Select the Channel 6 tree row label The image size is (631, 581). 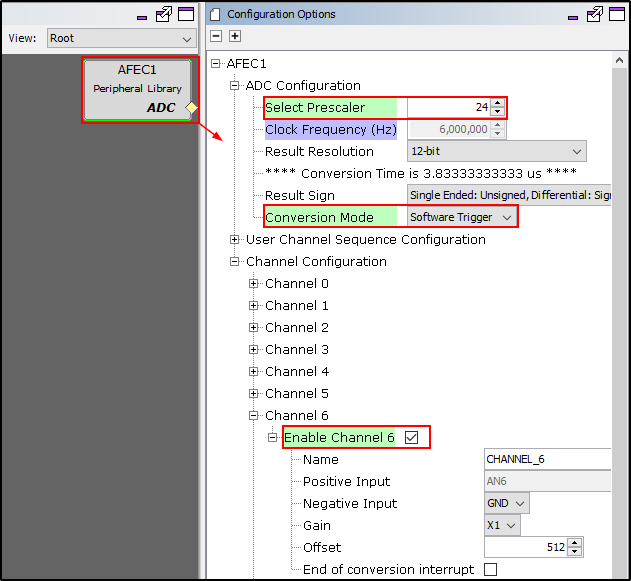tap(297, 416)
